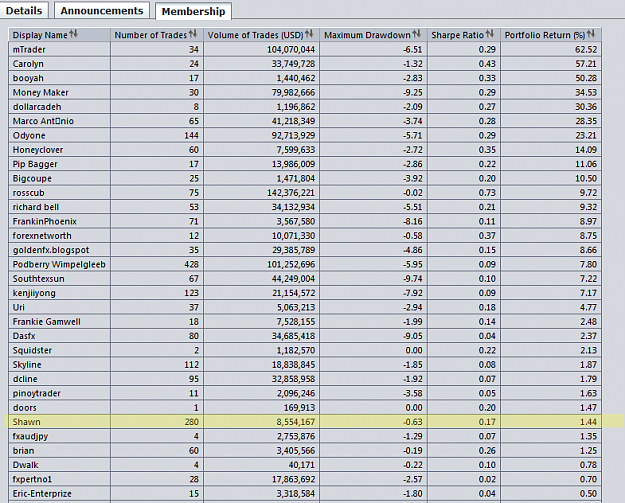This screenshot has height=503, width=625.
Task: Click Honeyclover in the name column
Action: click(x=38, y=150)
